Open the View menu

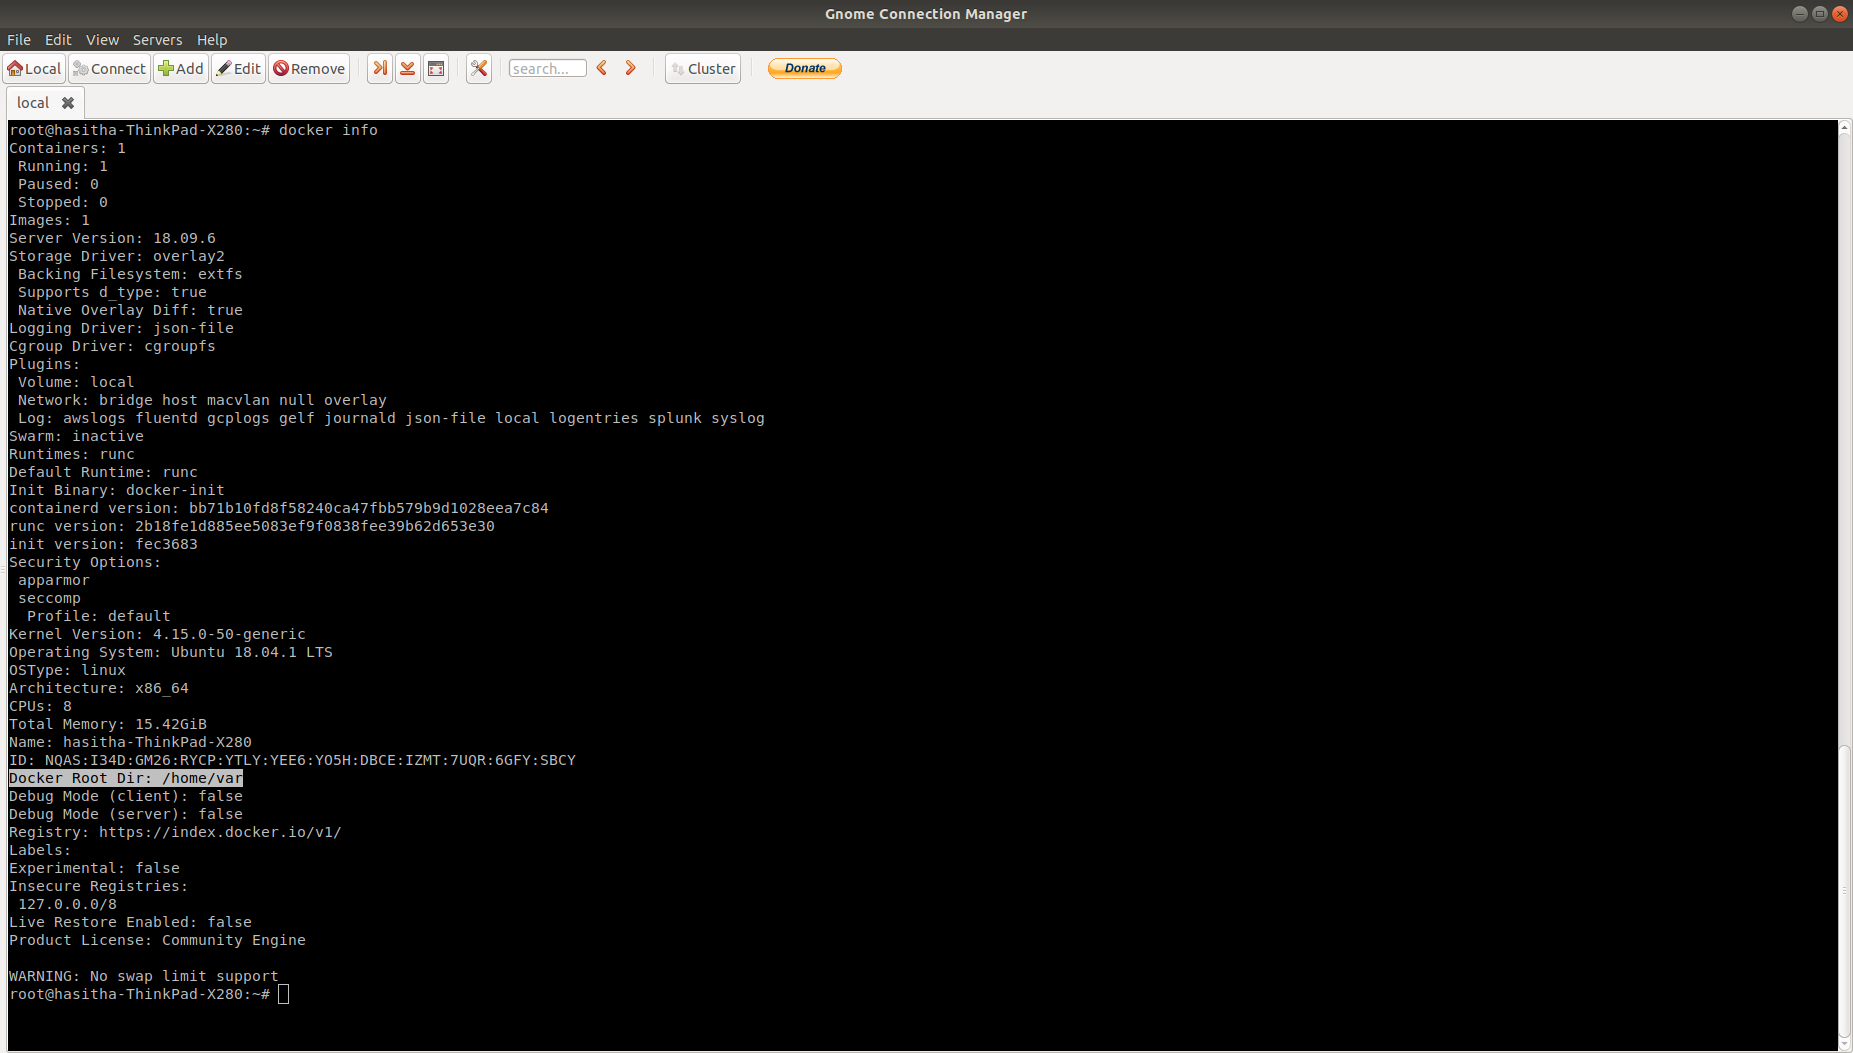[102, 40]
